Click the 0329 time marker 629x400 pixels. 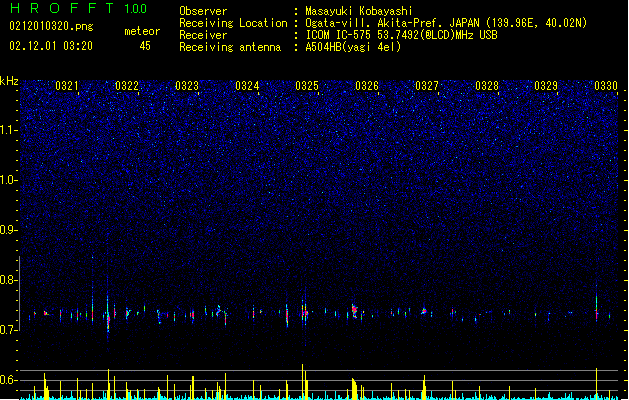tap(546, 86)
